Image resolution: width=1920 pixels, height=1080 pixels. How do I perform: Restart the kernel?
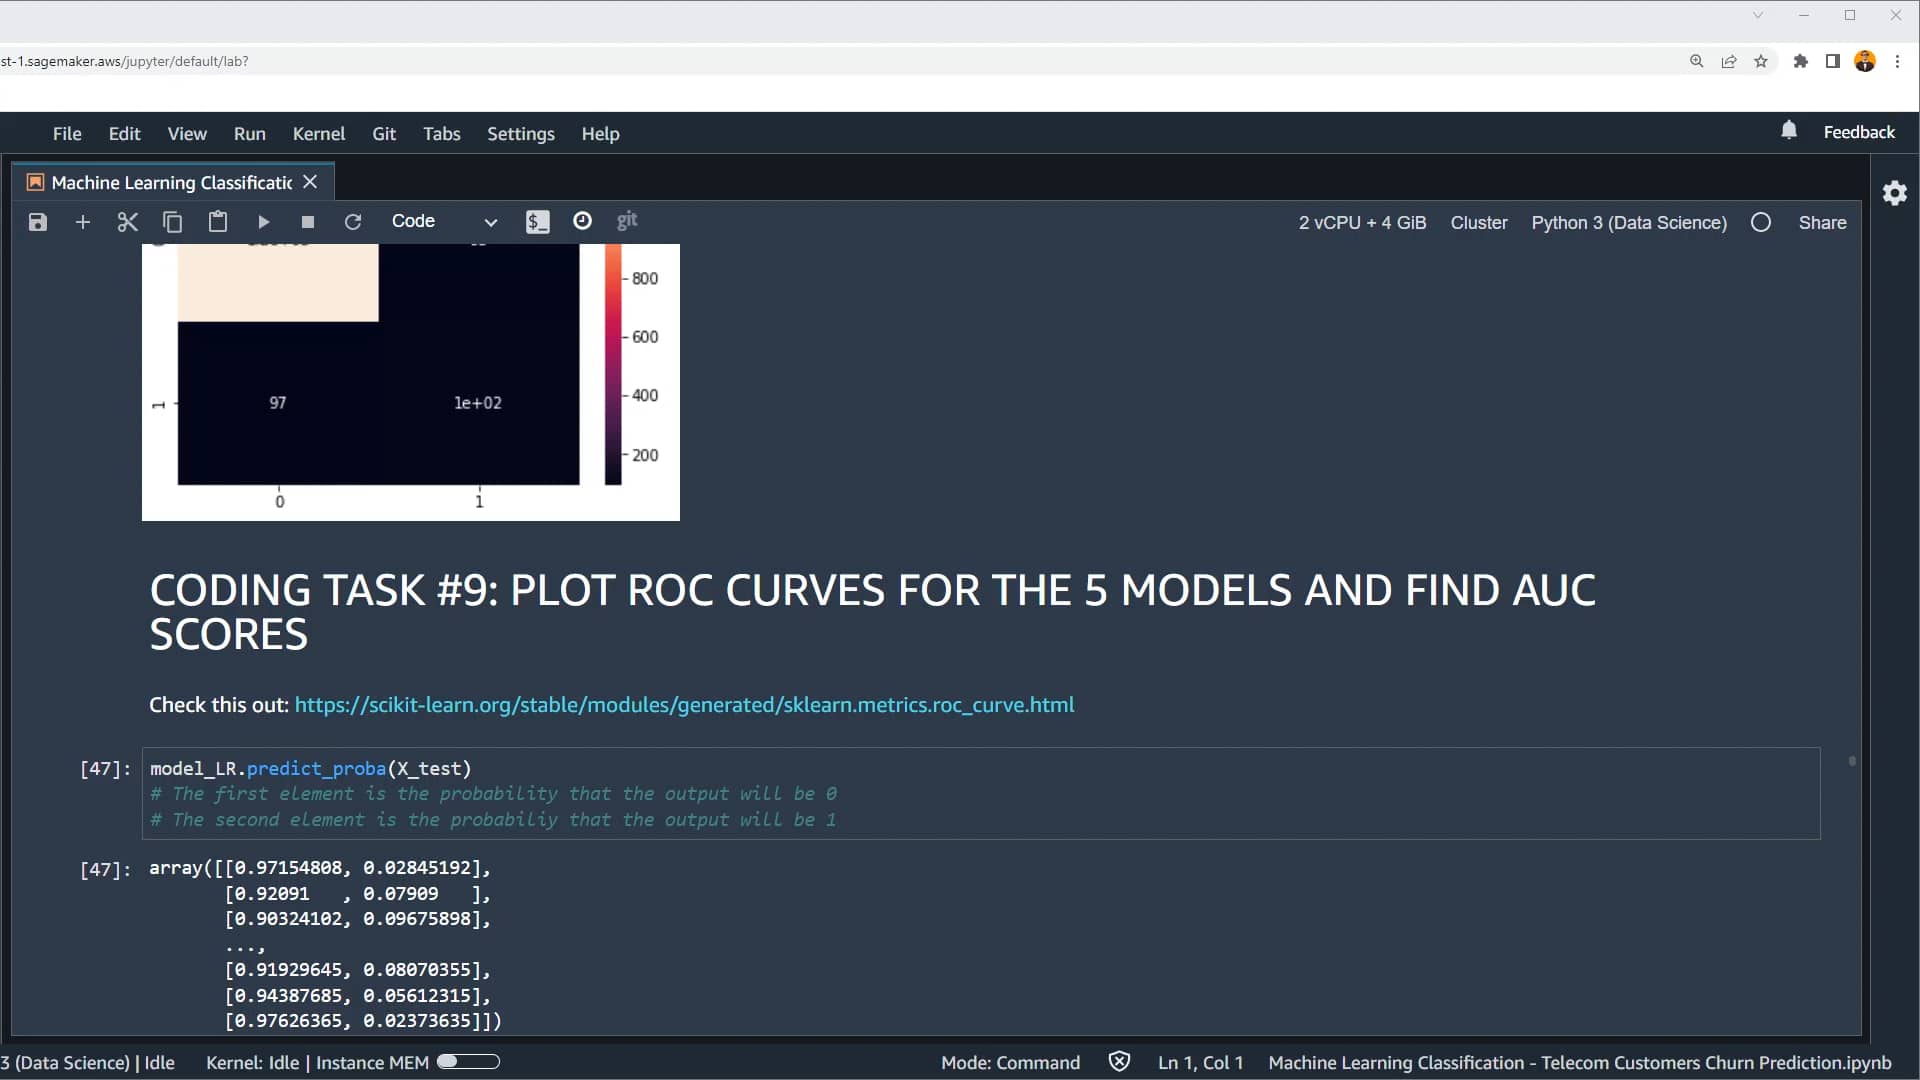click(x=352, y=221)
